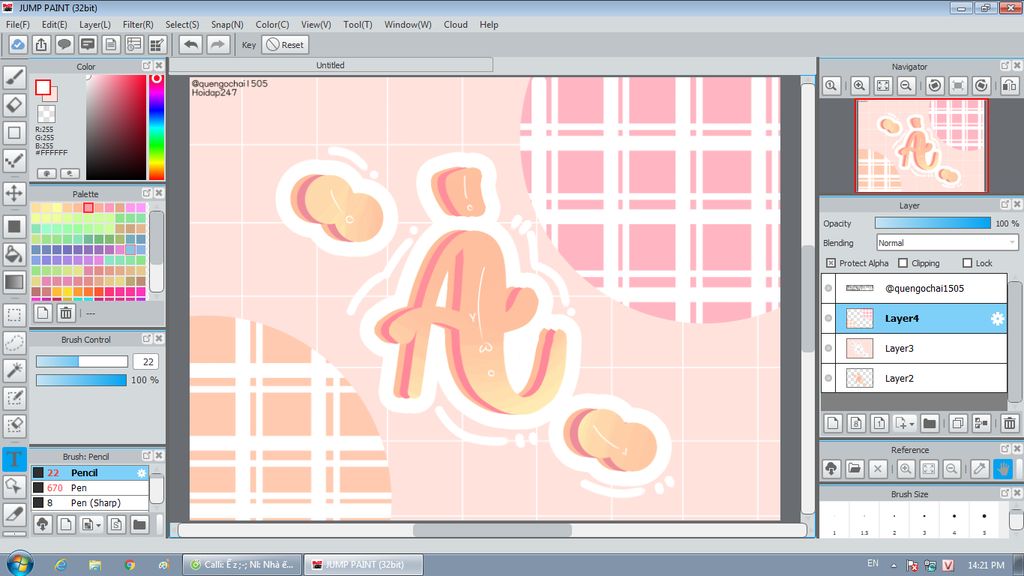Delete palette color with trash icon
The image size is (1024, 576).
coord(66,313)
